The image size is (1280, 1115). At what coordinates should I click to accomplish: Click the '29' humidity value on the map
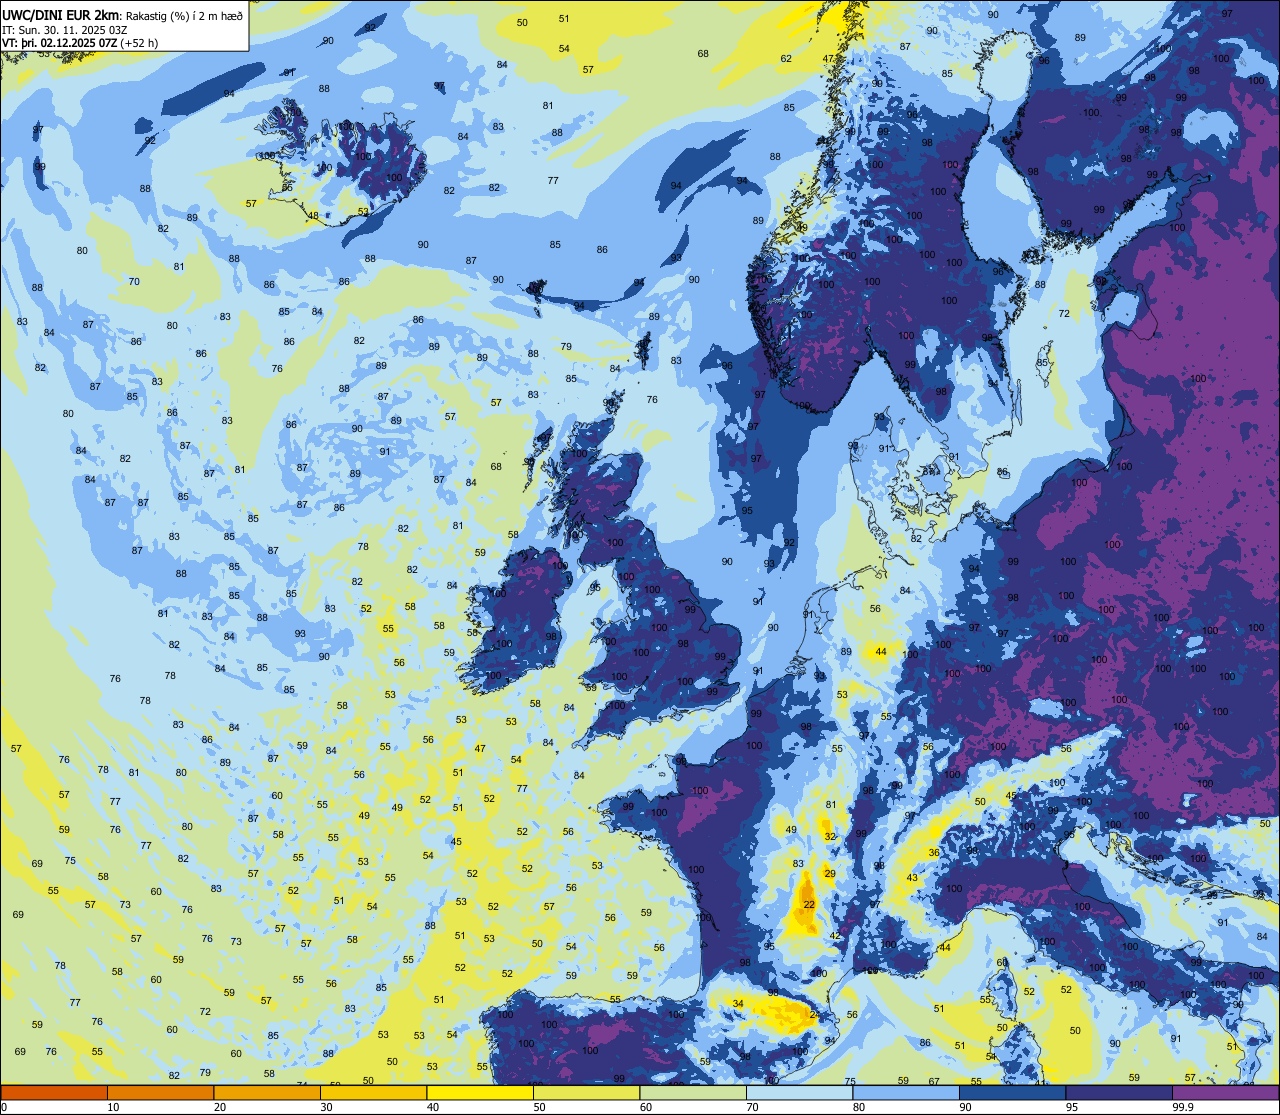point(829,873)
